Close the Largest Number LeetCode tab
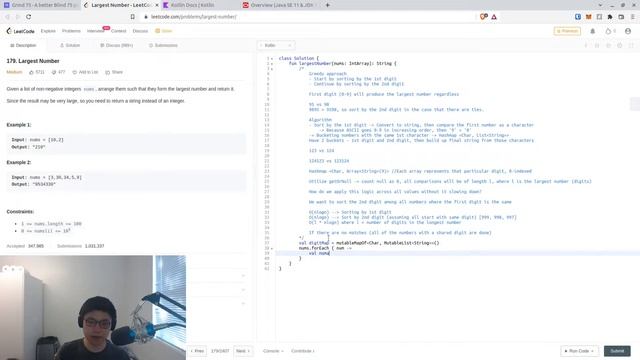Image resolution: width=640 pixels, height=360 pixels. click(157, 5)
